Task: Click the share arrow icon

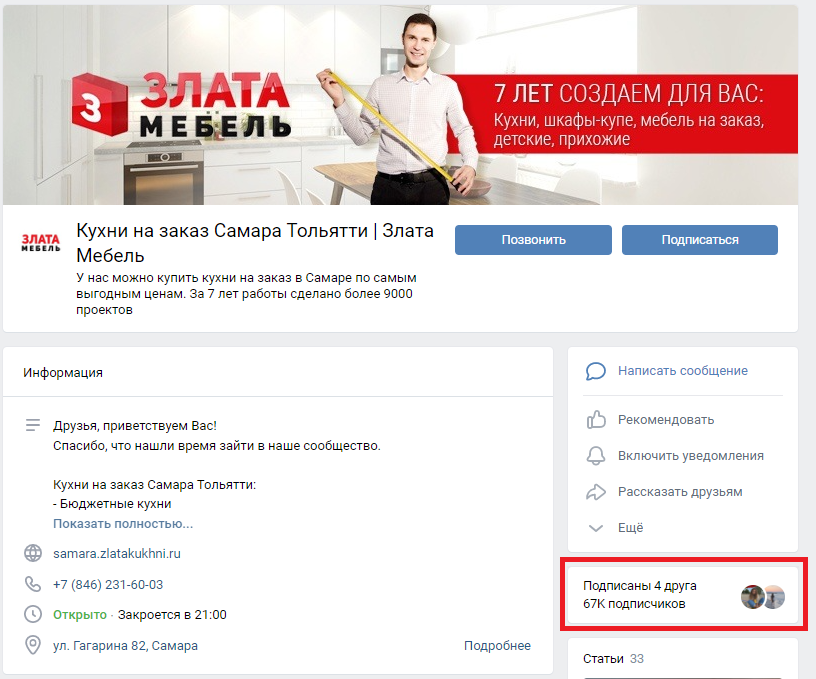Action: pos(596,492)
